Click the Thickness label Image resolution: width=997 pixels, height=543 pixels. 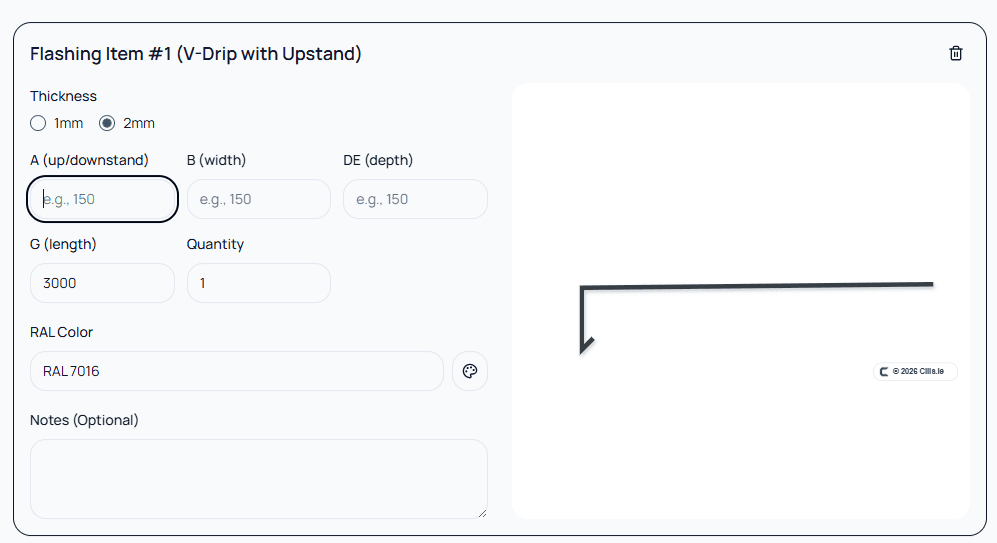click(x=63, y=96)
